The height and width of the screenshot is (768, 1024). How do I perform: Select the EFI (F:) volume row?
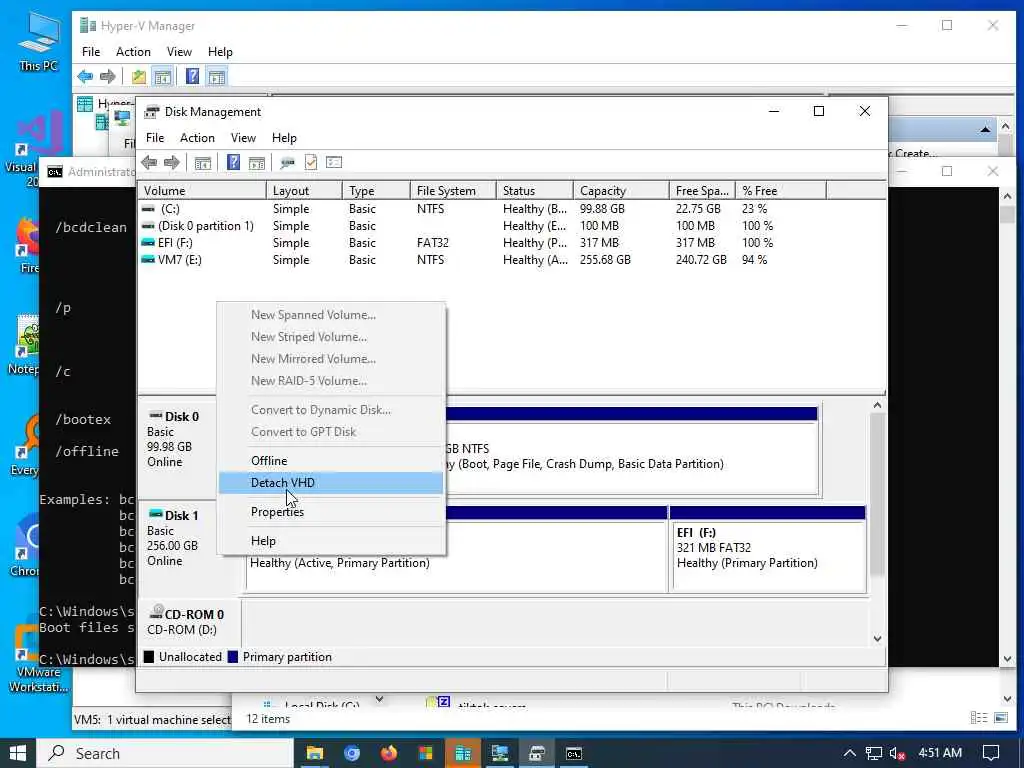(512, 243)
